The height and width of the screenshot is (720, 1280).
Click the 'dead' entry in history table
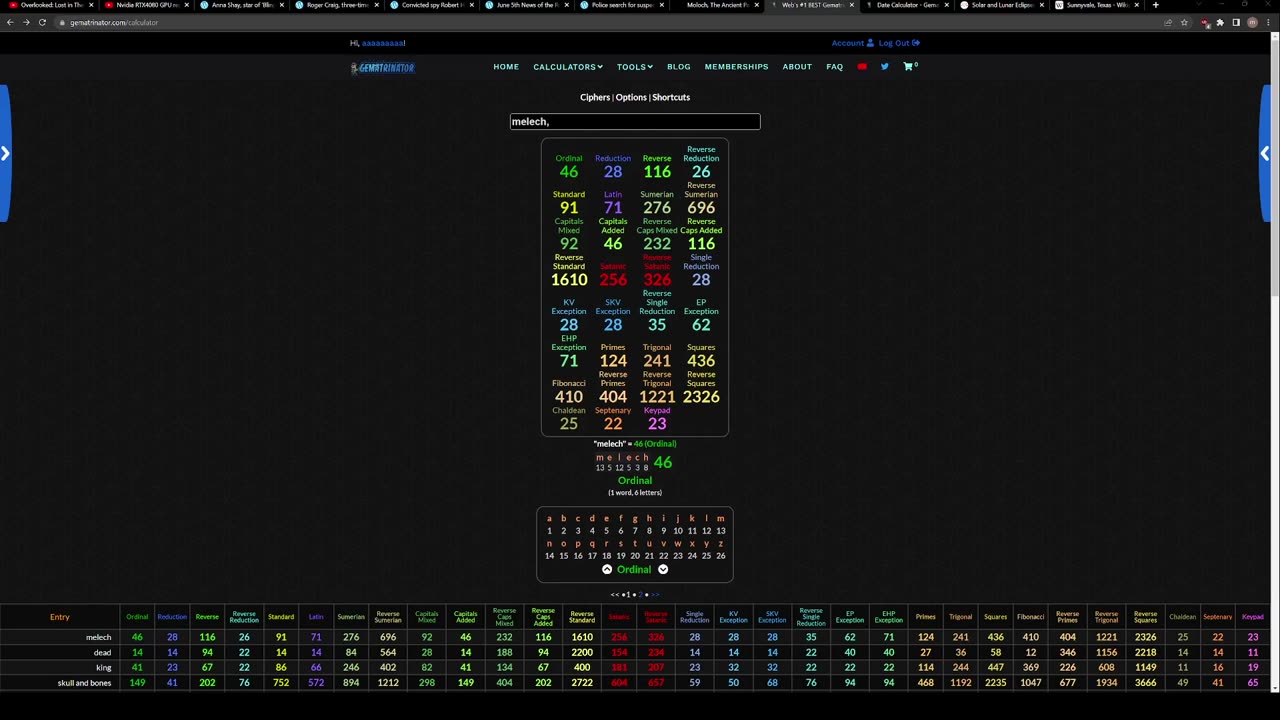coord(102,652)
